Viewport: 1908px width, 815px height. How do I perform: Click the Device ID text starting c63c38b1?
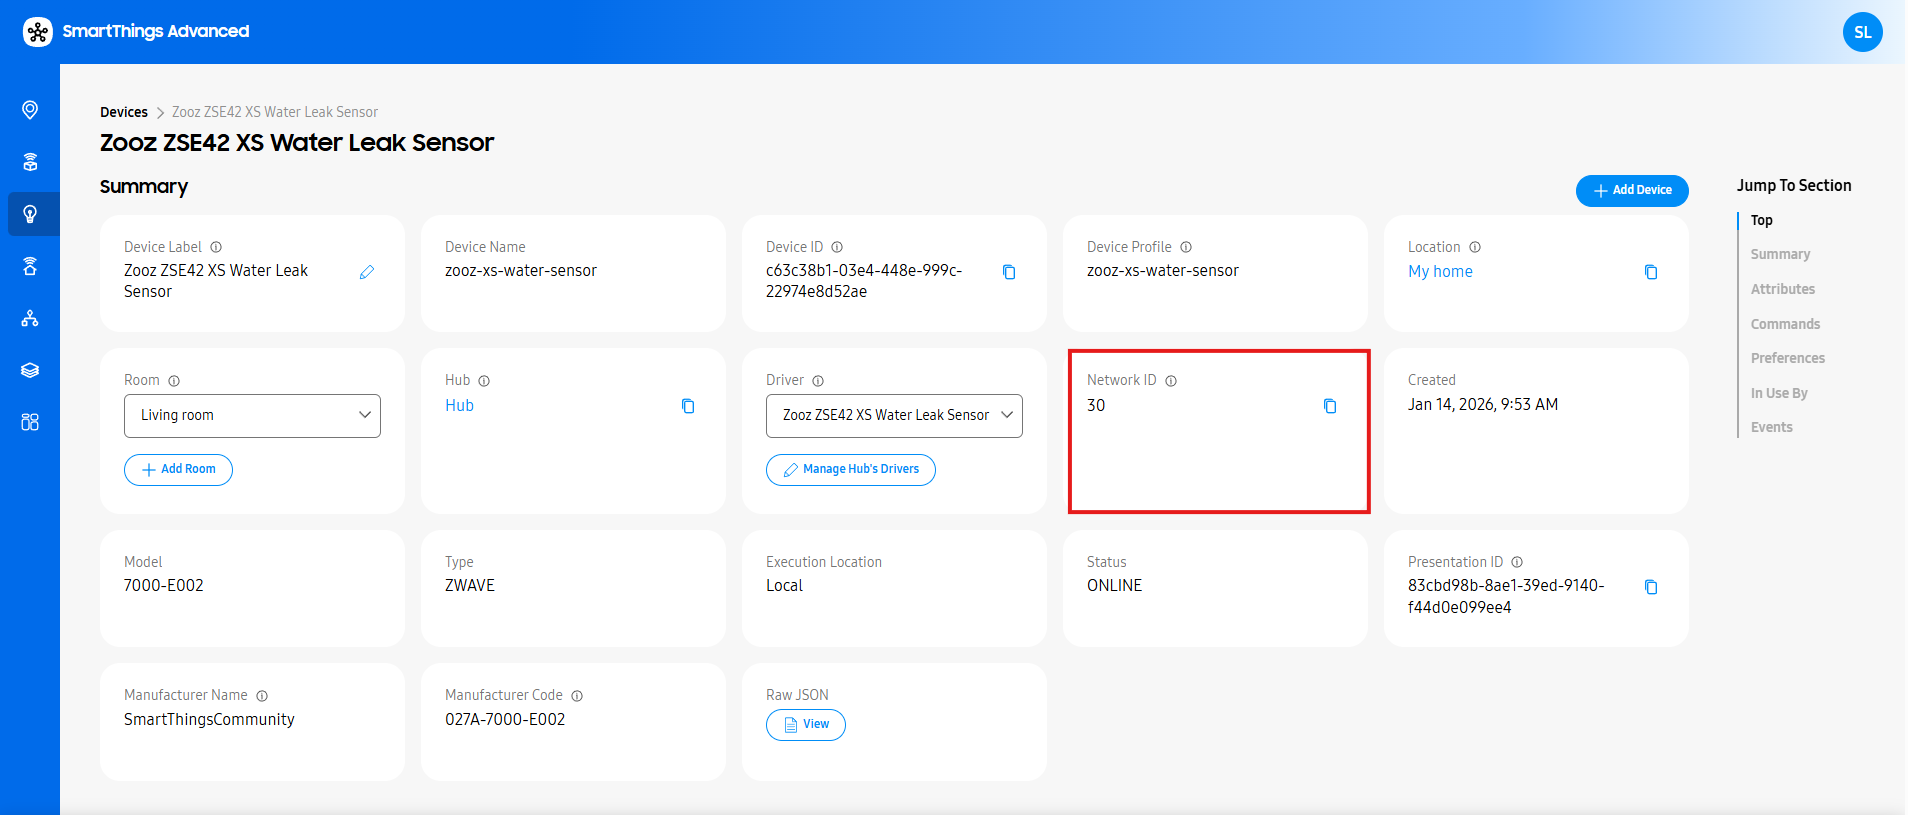(864, 281)
